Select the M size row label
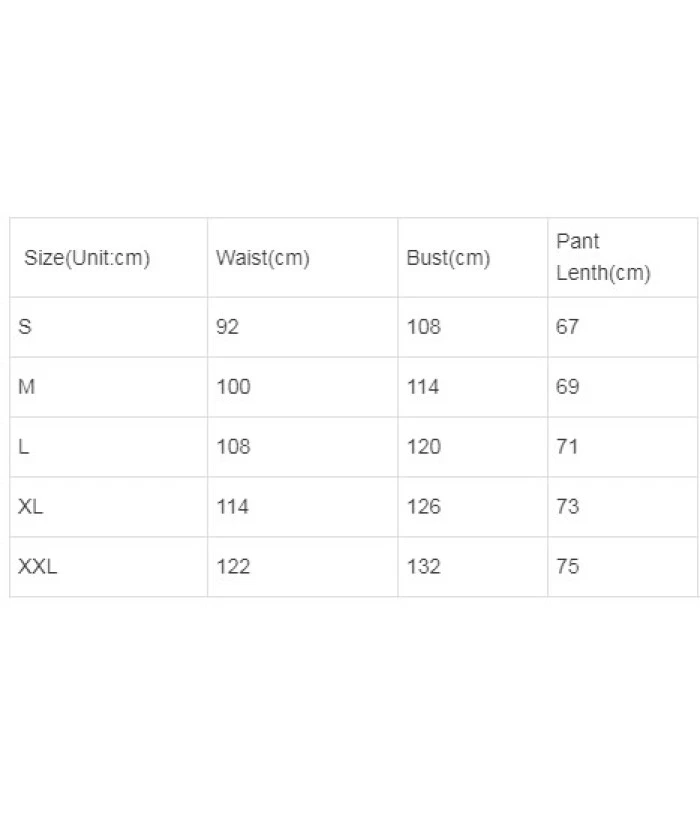The width and height of the screenshot is (700, 823). (x=27, y=387)
